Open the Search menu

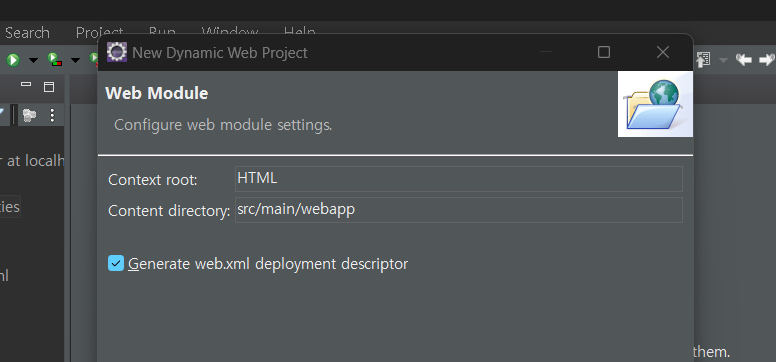coord(27,33)
